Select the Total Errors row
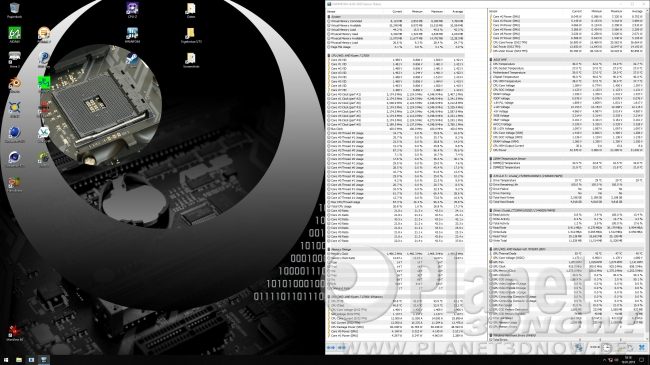The height and width of the screenshot is (365, 650). [566, 340]
